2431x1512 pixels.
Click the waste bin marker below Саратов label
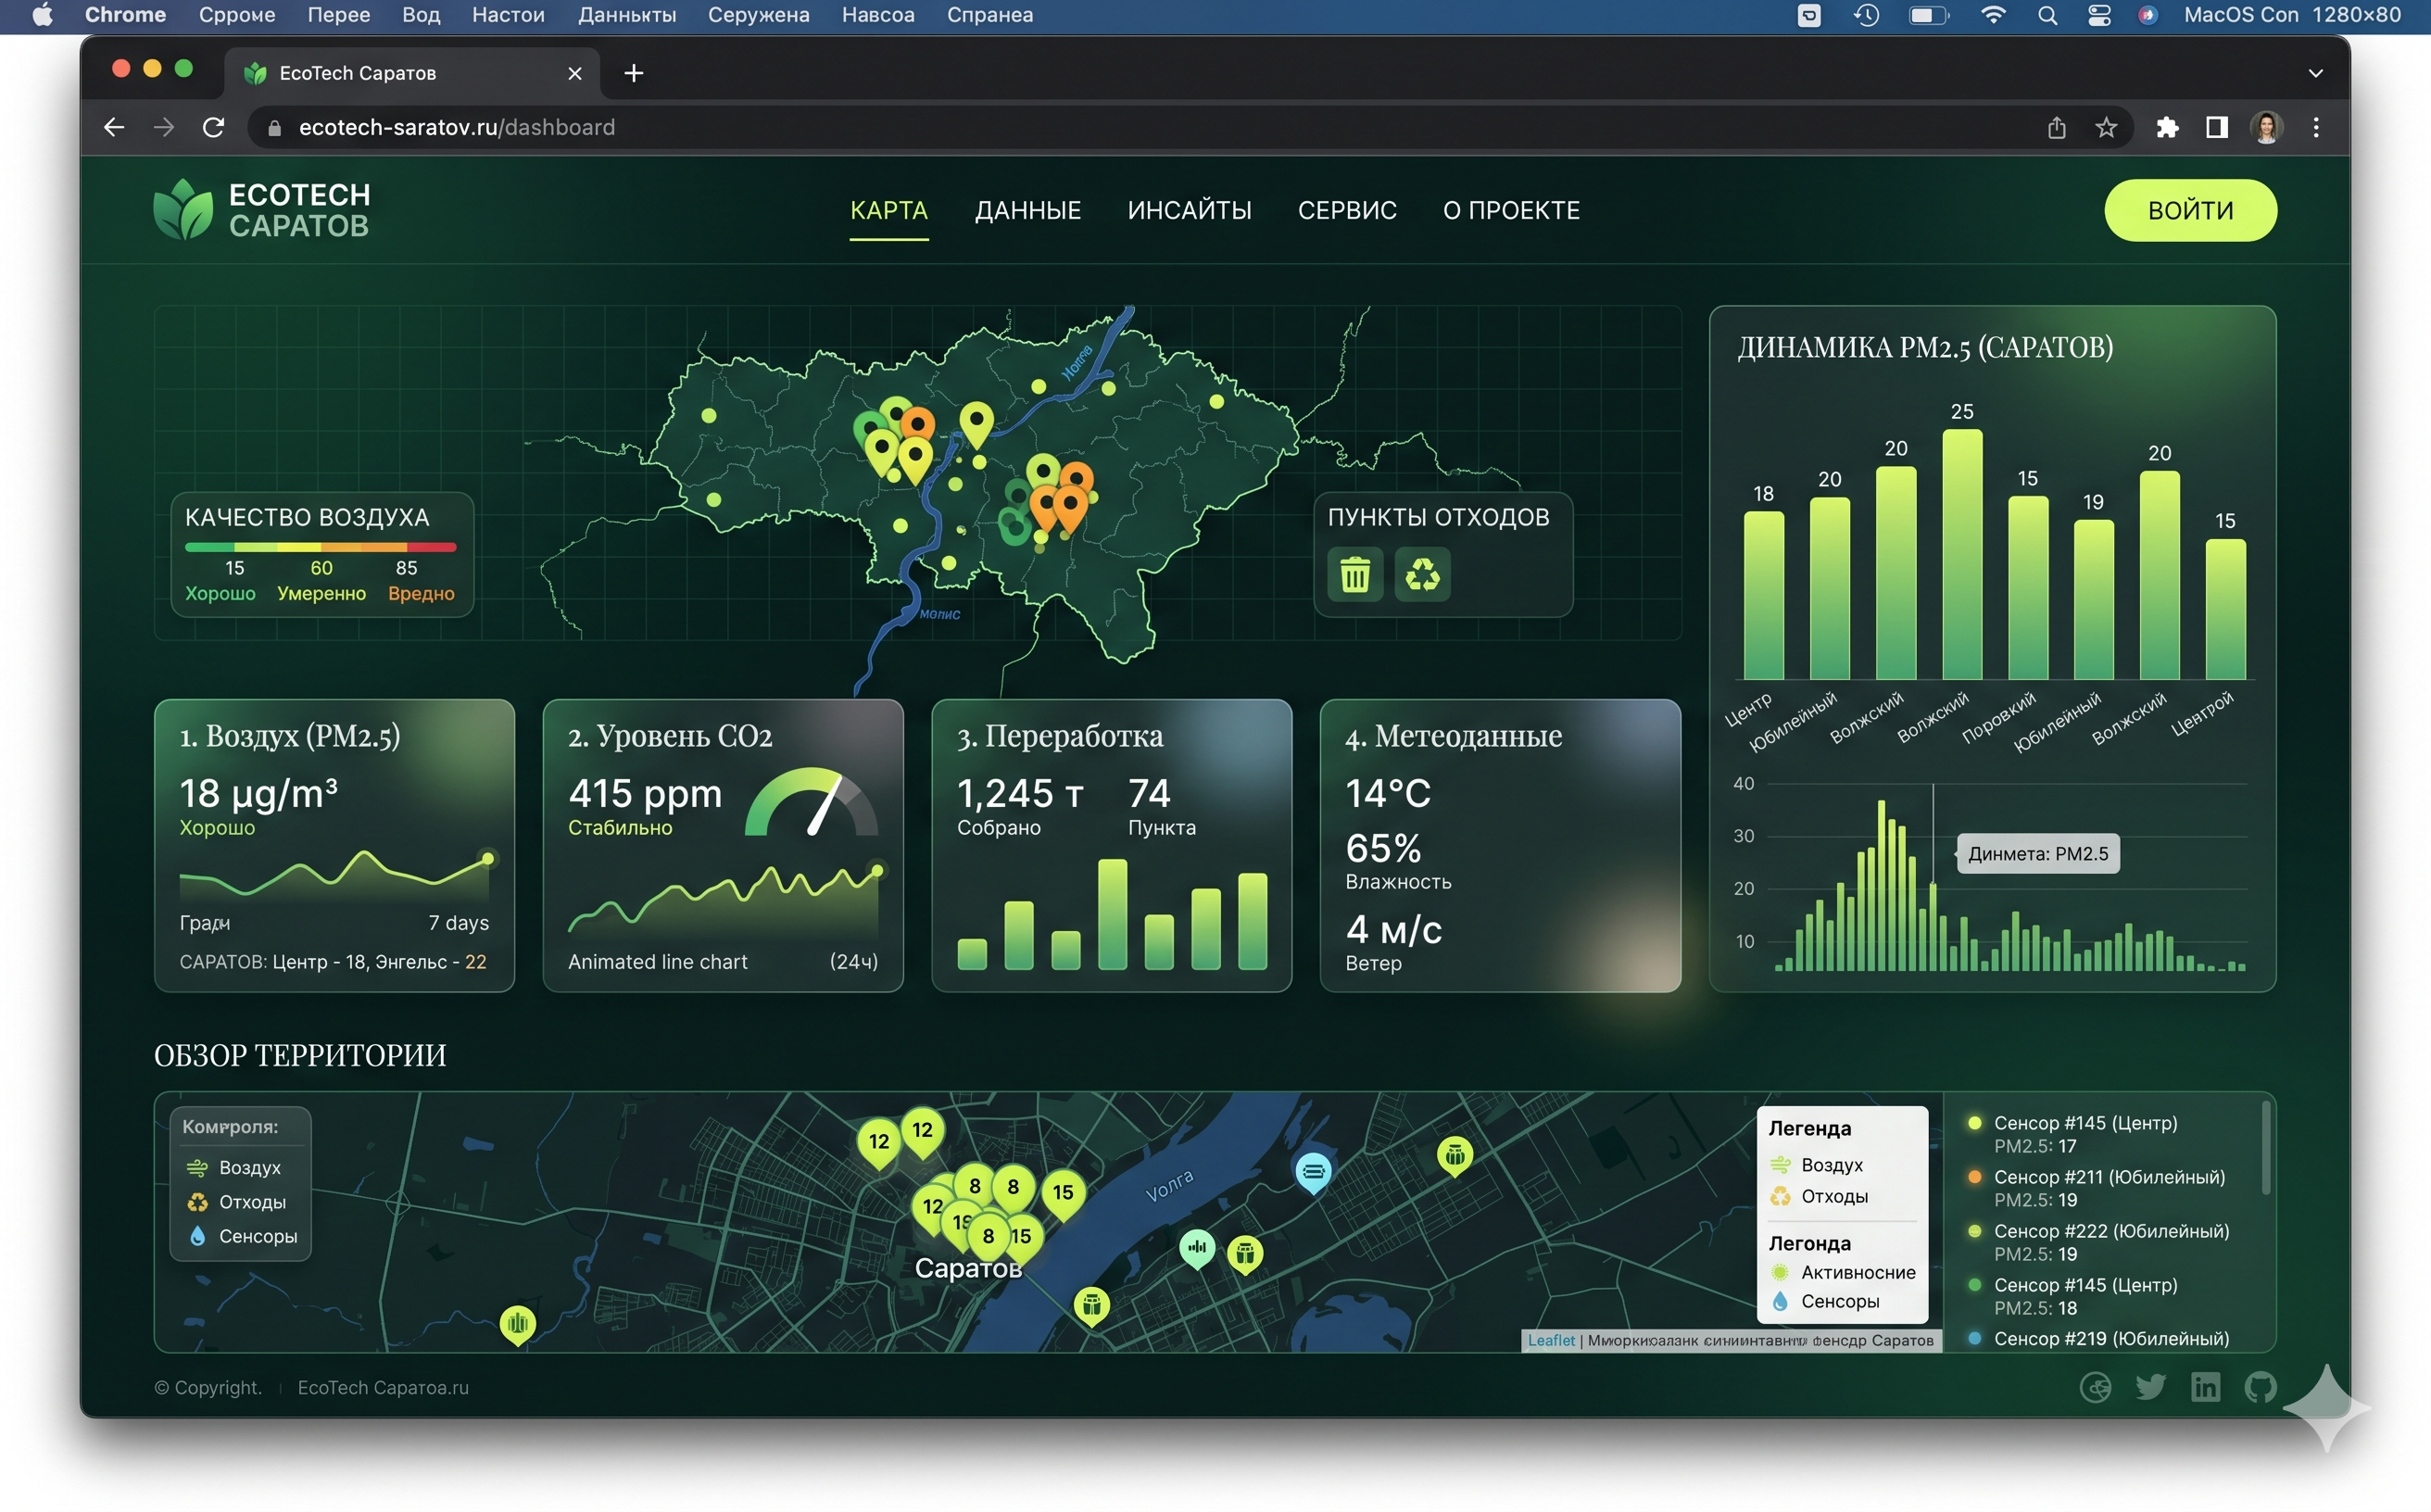click(1091, 1306)
